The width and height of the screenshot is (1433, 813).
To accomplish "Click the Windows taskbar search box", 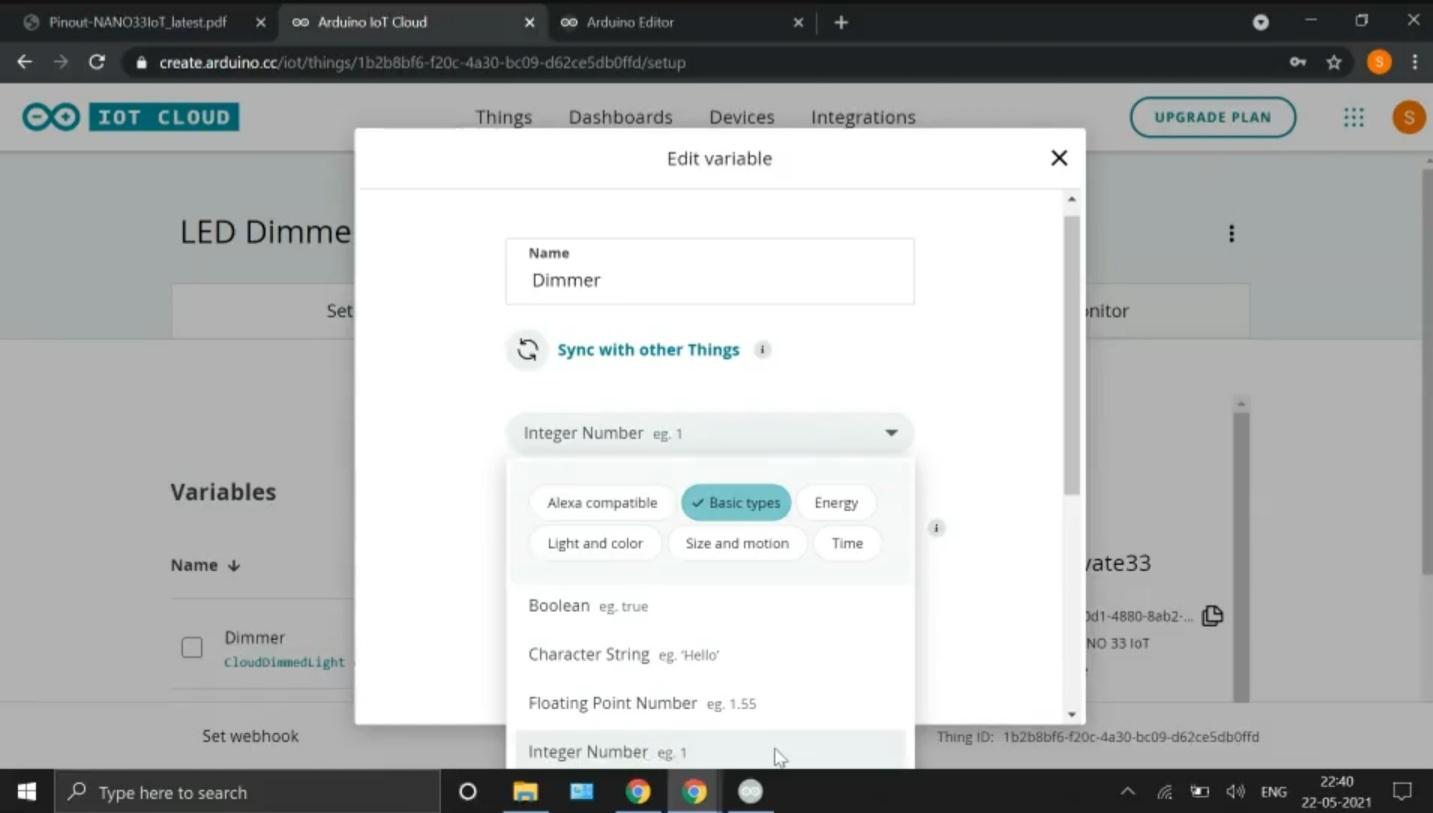I will point(247,792).
